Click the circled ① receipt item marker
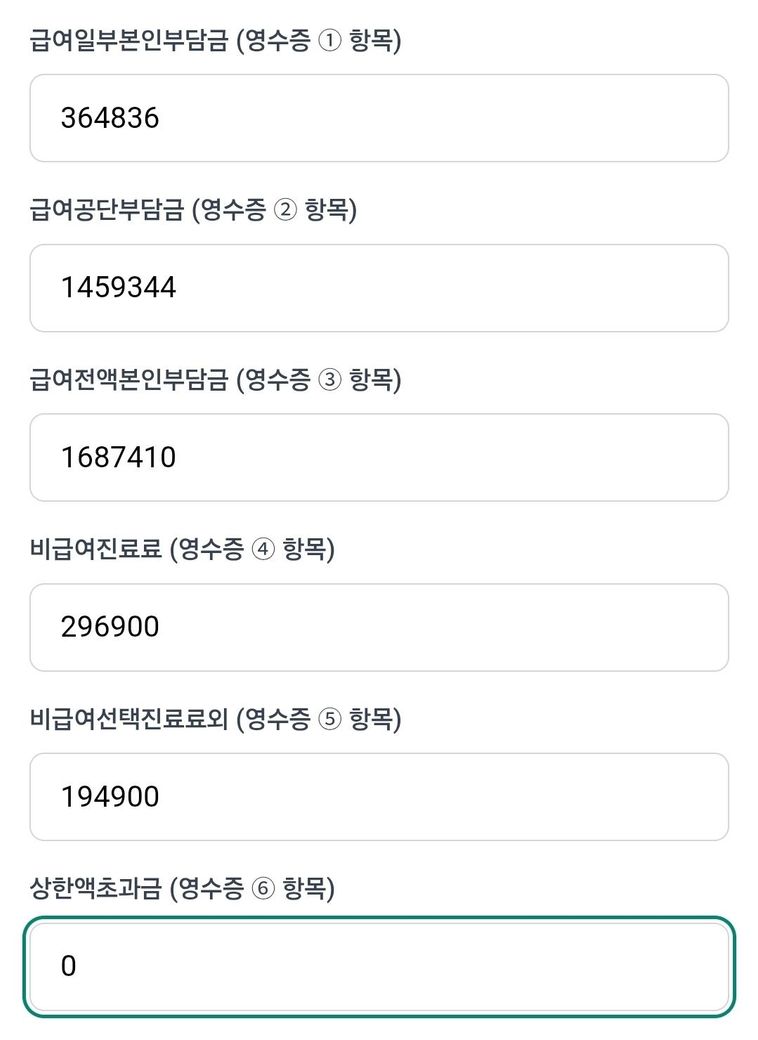 pyautogui.click(x=329, y=42)
